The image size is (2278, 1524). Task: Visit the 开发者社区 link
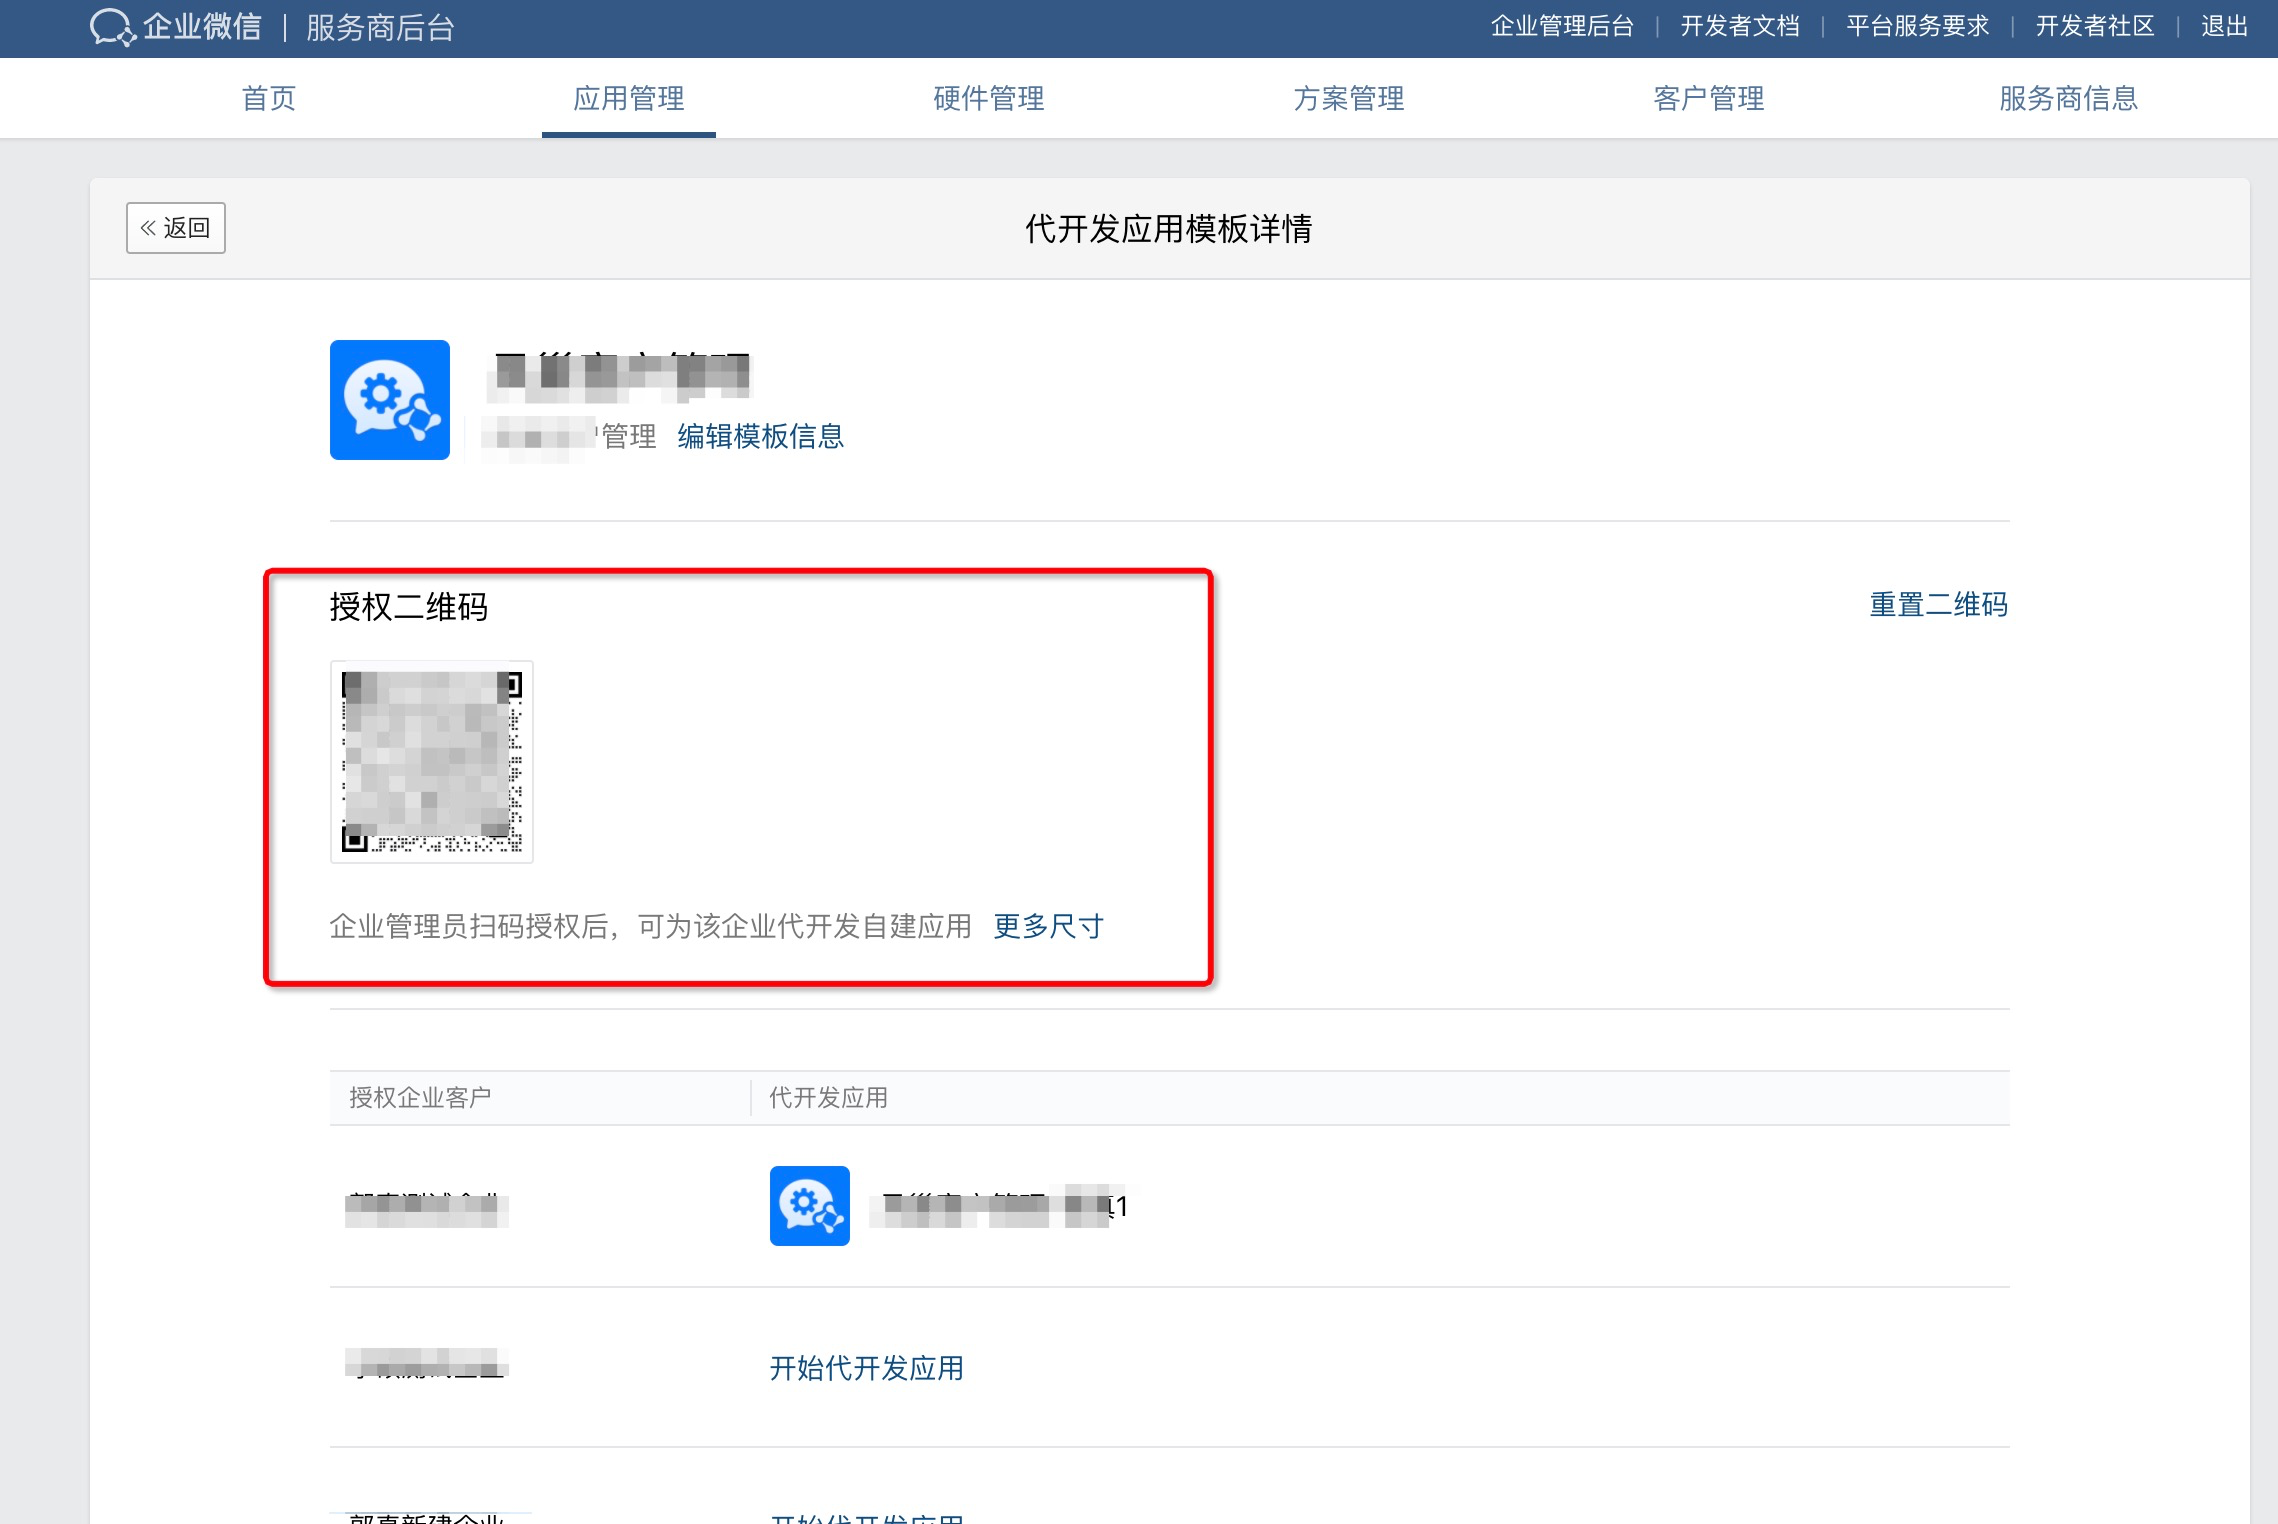pyautogui.click(x=2095, y=26)
